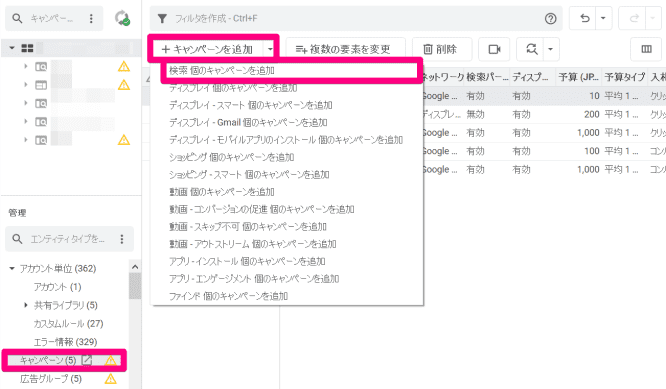Open the campaign search options menu (three dots)
Image resolution: width=666 pixels, height=389 pixels.
tap(91, 18)
